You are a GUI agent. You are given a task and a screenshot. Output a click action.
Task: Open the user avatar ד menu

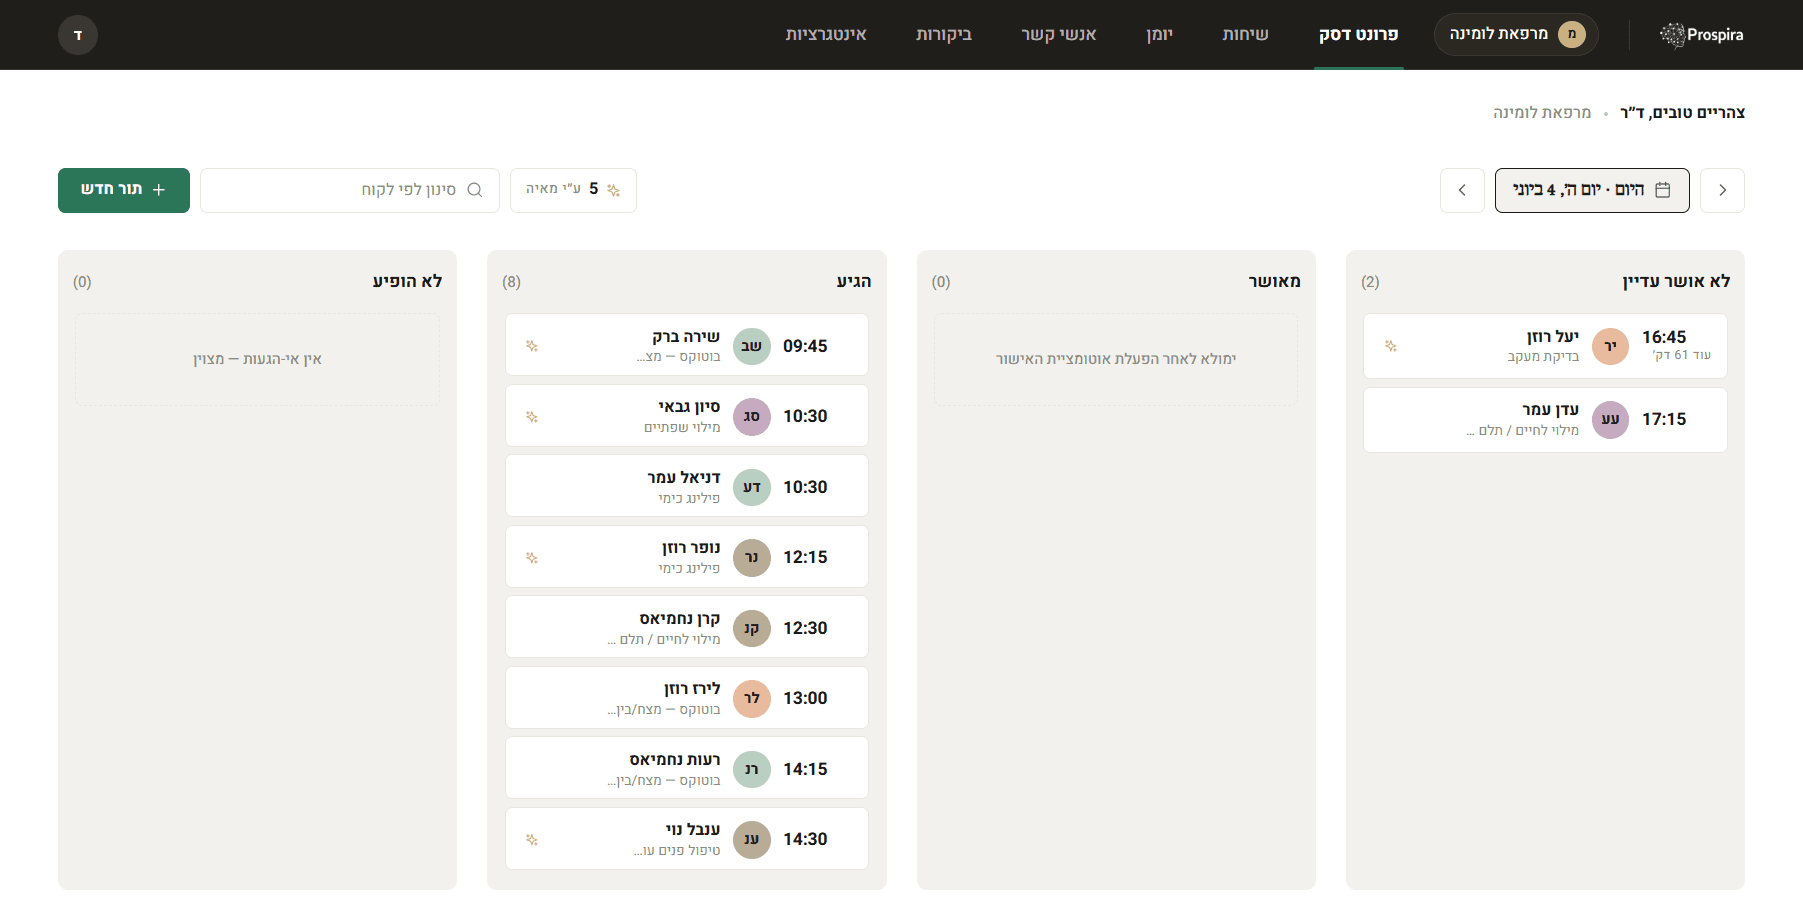(x=78, y=35)
